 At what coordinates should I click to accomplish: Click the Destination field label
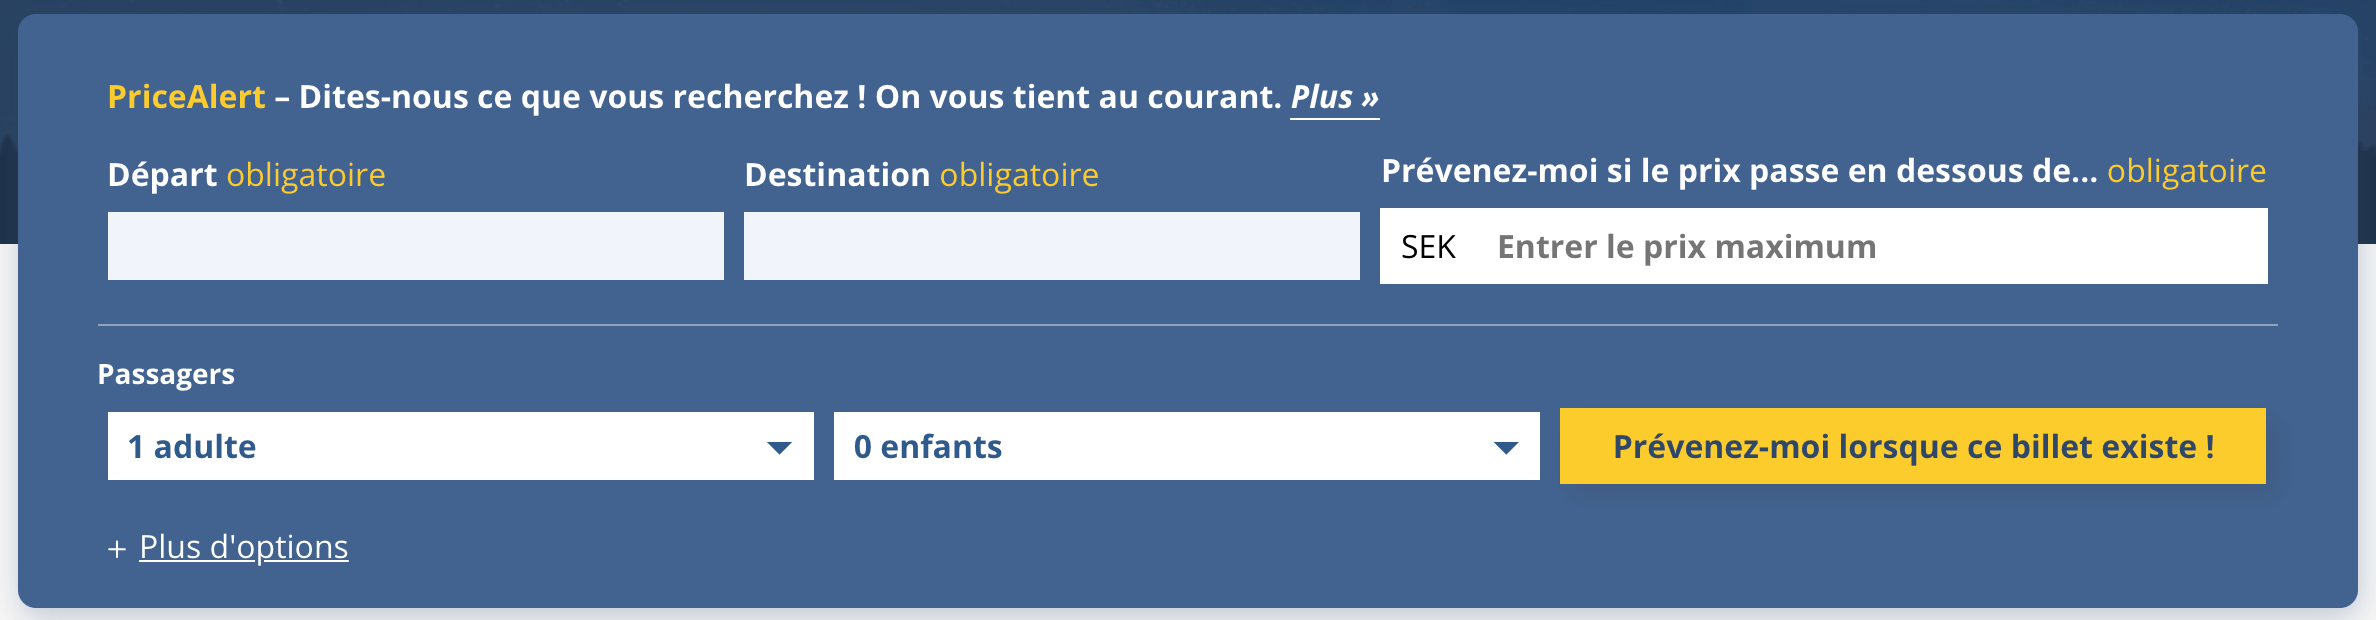837,175
